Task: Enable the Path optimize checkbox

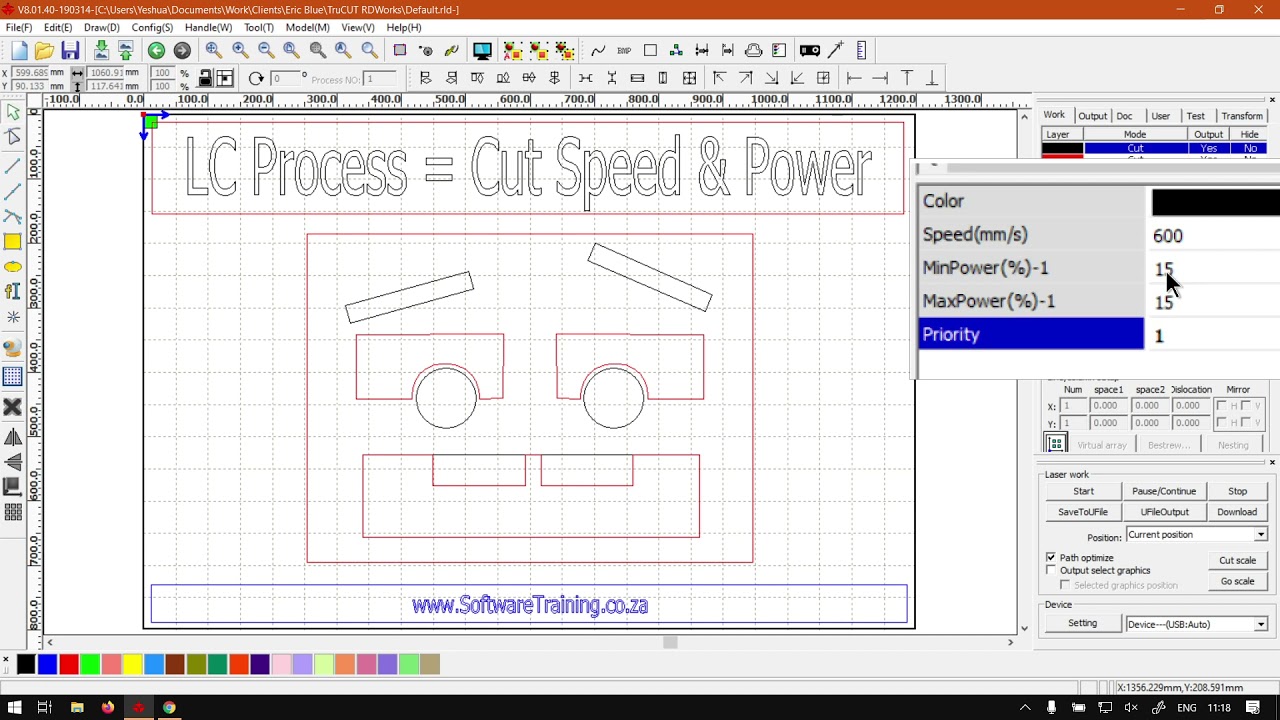Action: [x=1051, y=557]
